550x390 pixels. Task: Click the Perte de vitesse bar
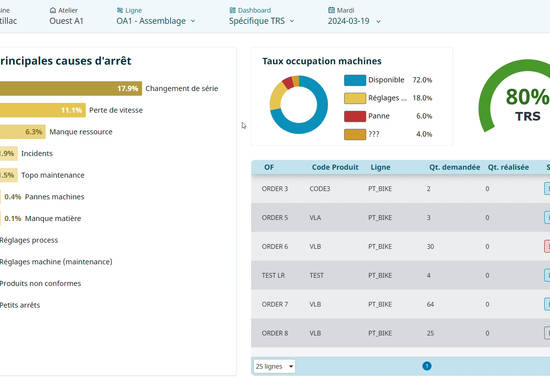(x=43, y=110)
